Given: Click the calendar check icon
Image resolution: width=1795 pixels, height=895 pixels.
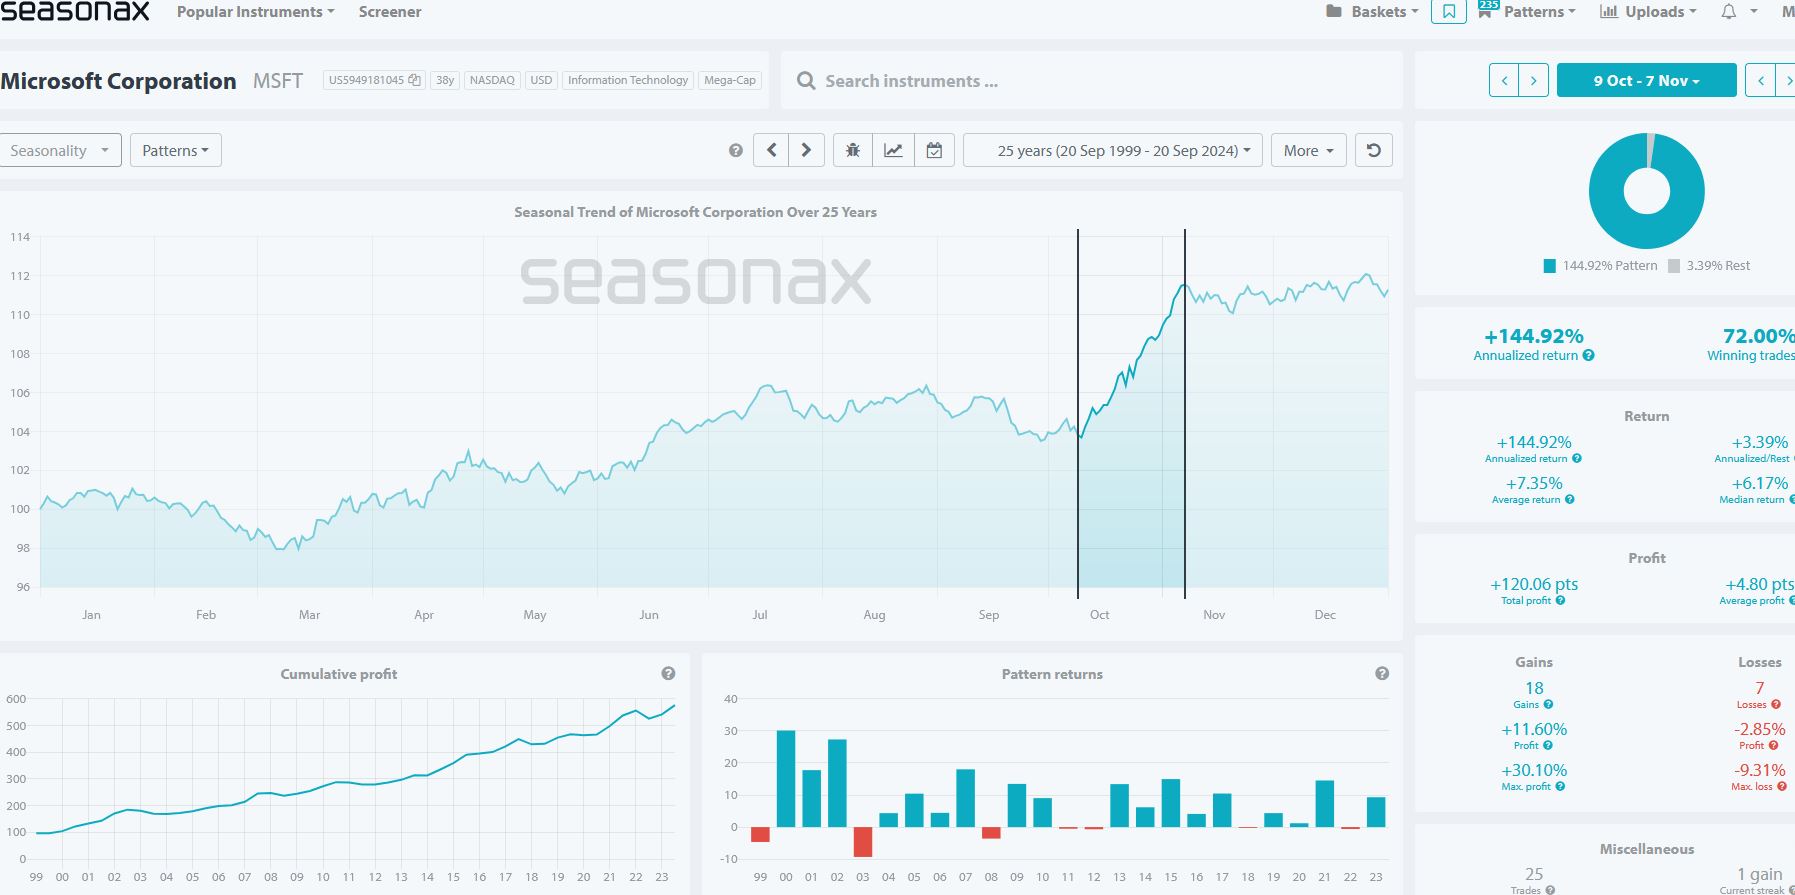Looking at the screenshot, I should click(934, 151).
